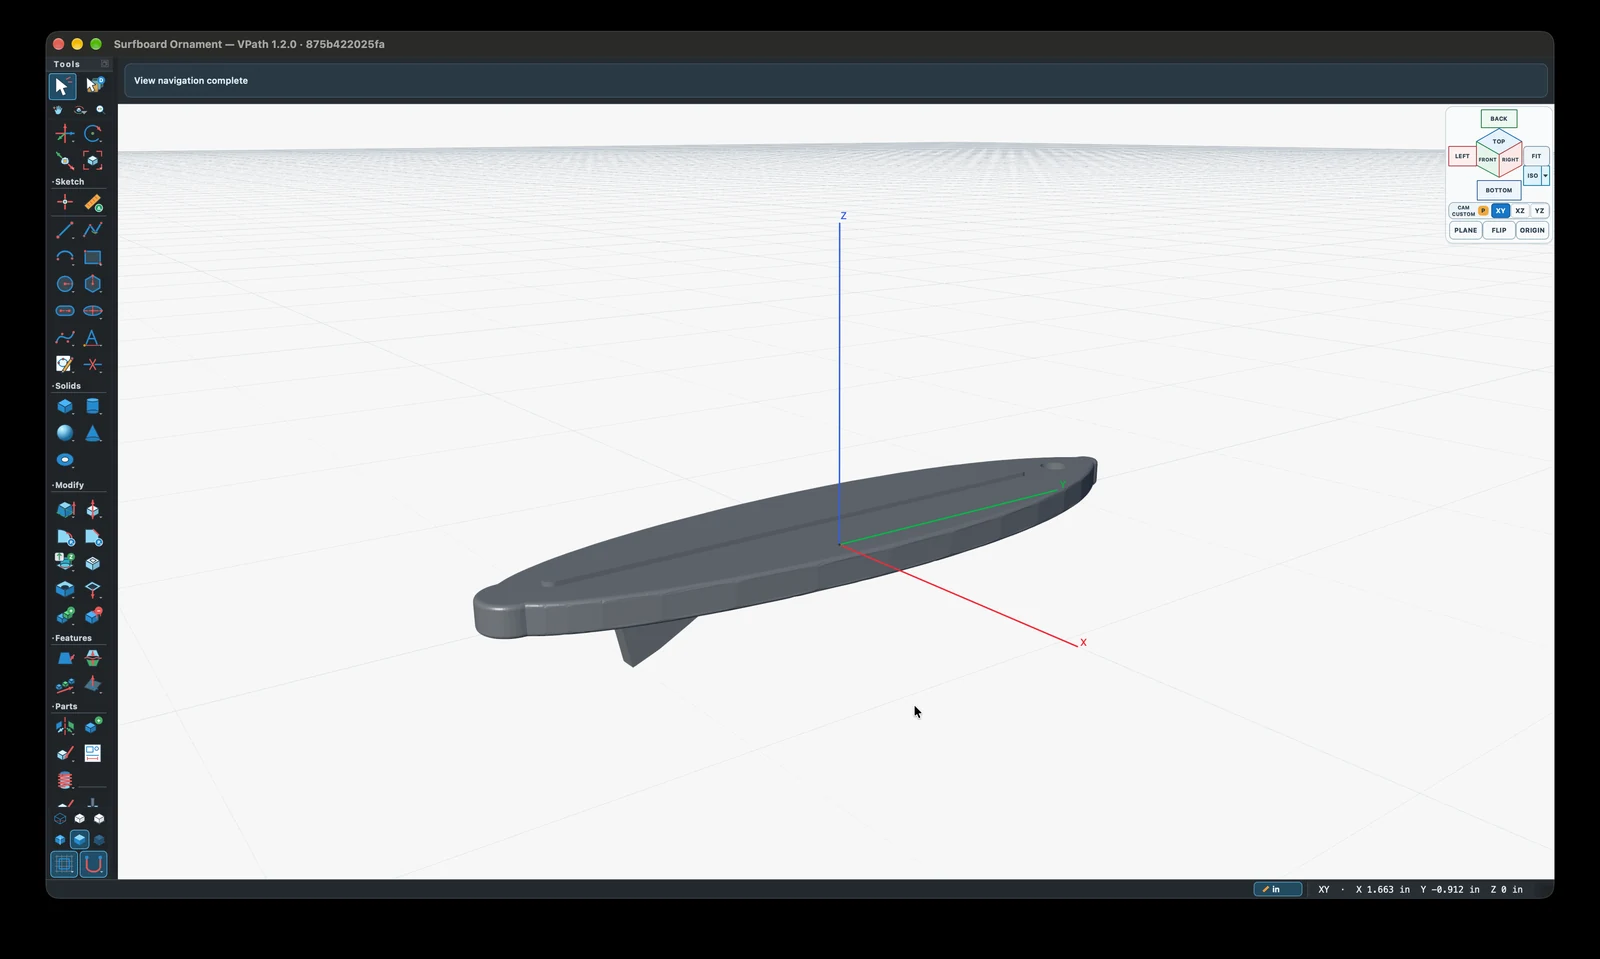Select the Arc sketch tool
Screen dimensions: 1600x959
coord(65,257)
